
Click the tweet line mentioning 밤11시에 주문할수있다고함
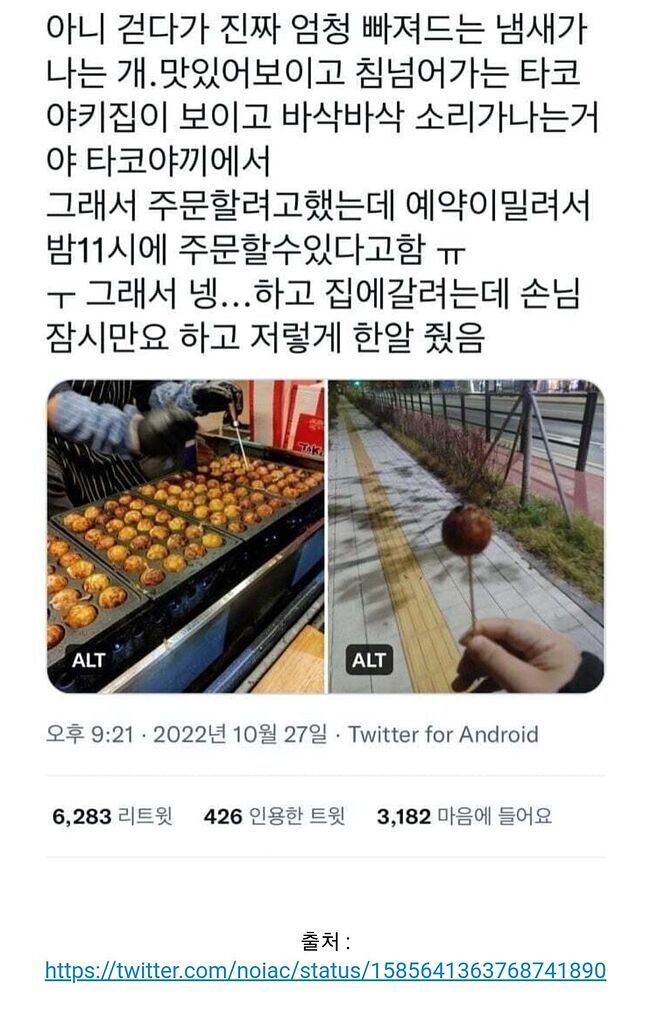pyautogui.click(x=256, y=250)
